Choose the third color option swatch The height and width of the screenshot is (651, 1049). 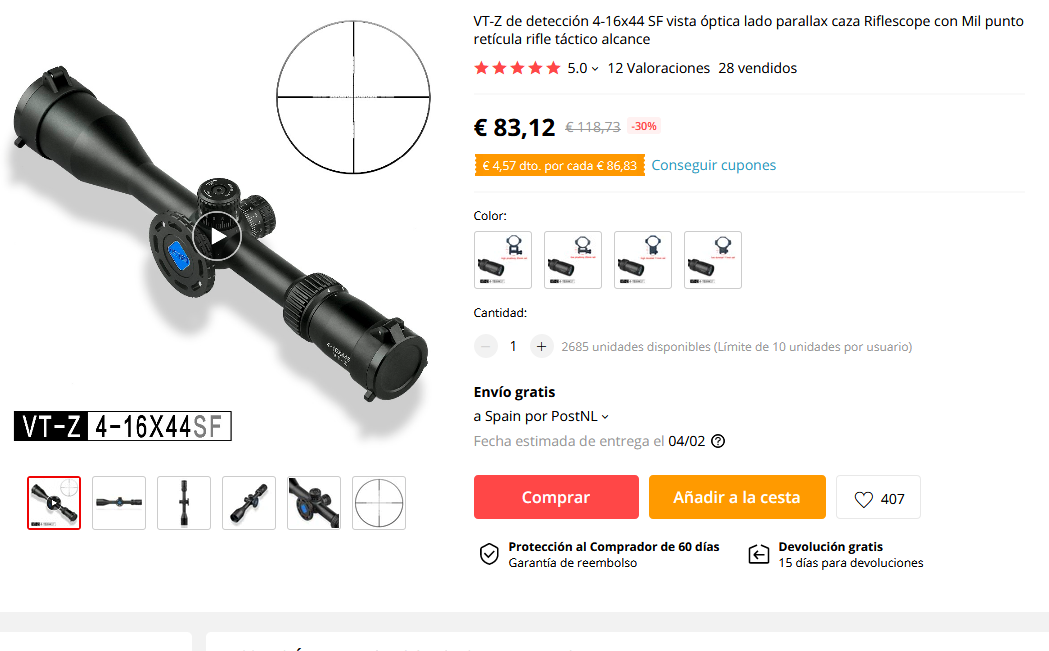coord(643,260)
